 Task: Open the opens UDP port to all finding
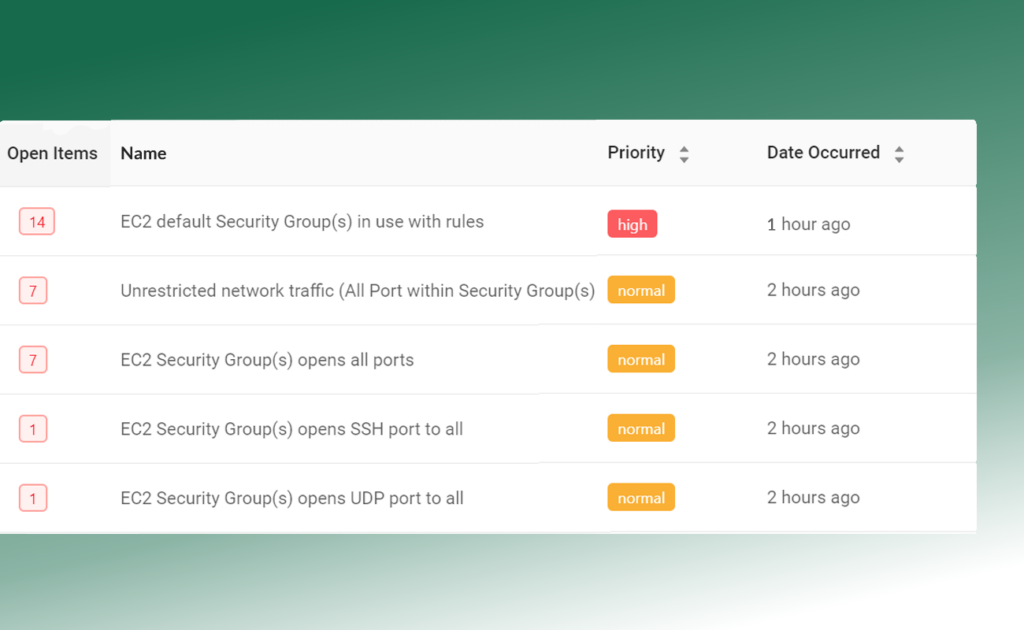click(292, 498)
